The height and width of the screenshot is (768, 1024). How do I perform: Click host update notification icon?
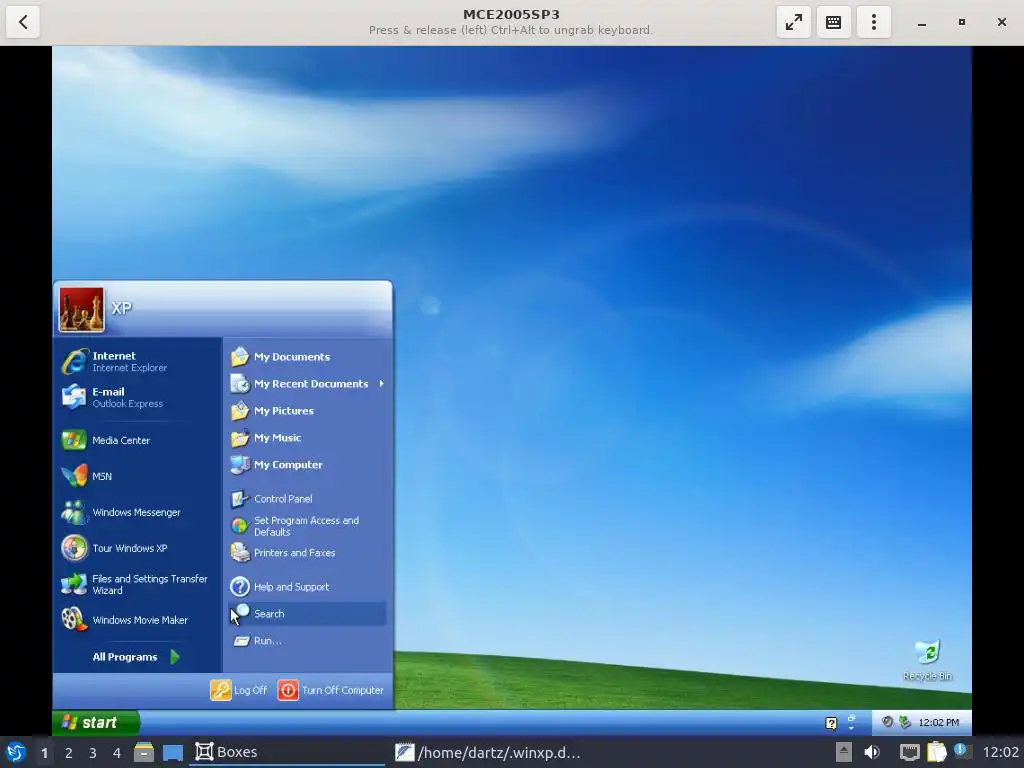pyautogui.click(x=961, y=750)
